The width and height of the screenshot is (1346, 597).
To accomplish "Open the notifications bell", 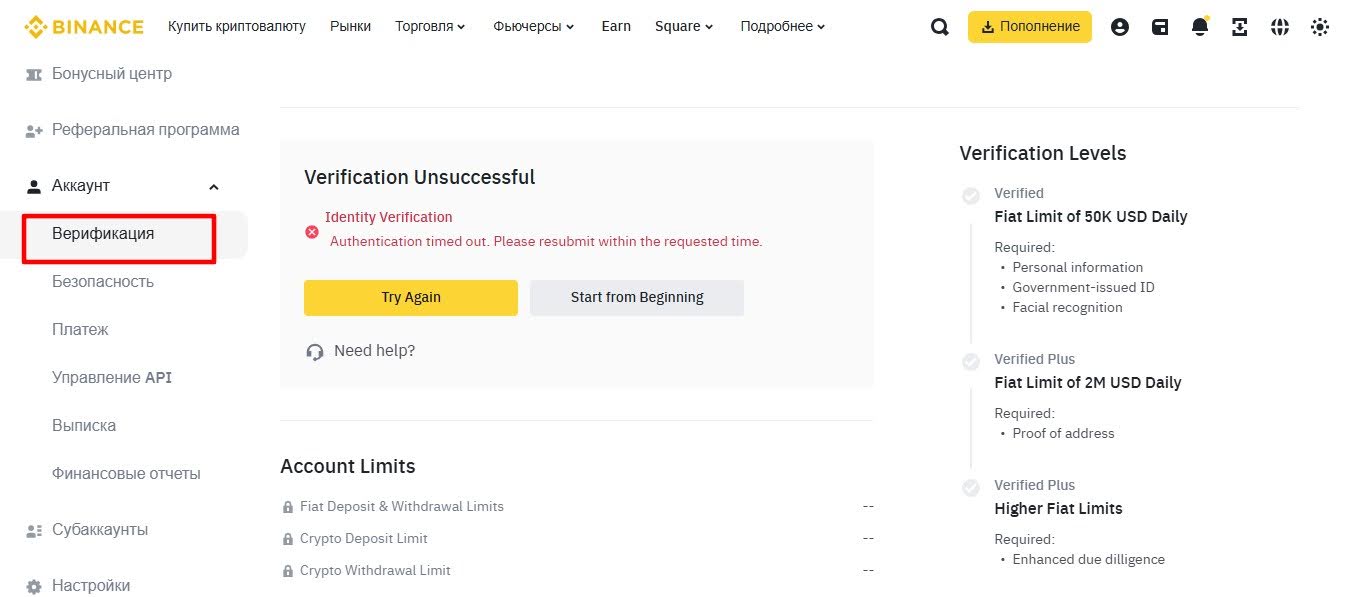I will [x=1200, y=27].
